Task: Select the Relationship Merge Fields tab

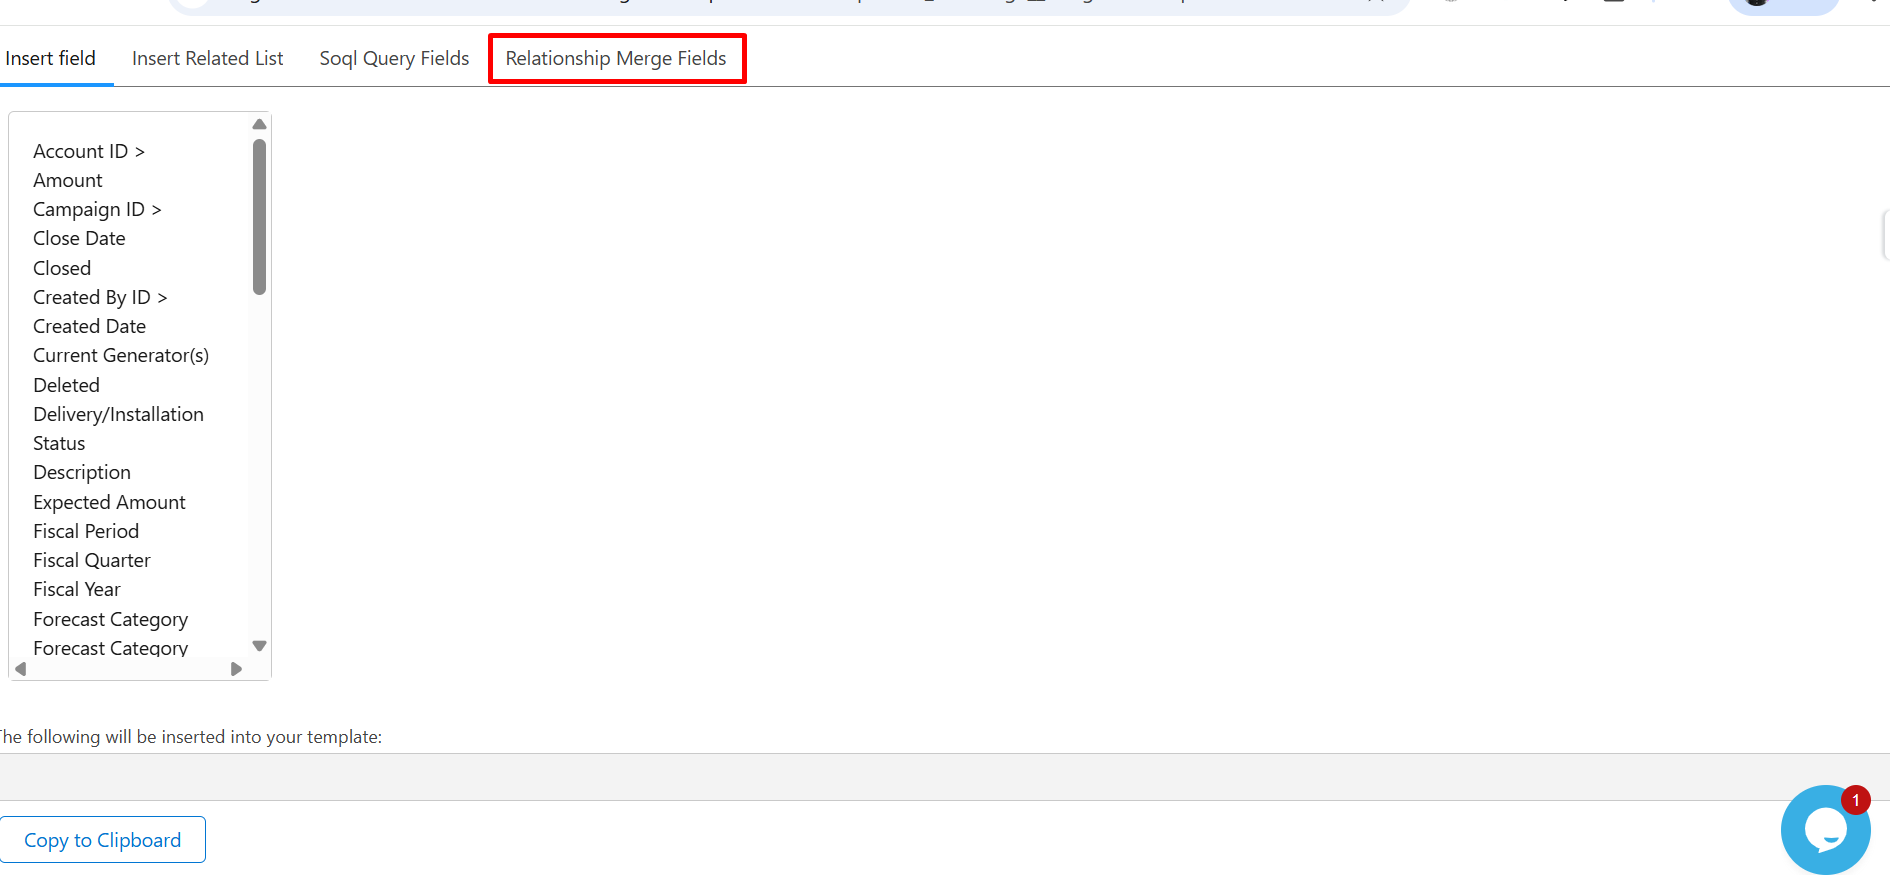Action: 616,58
